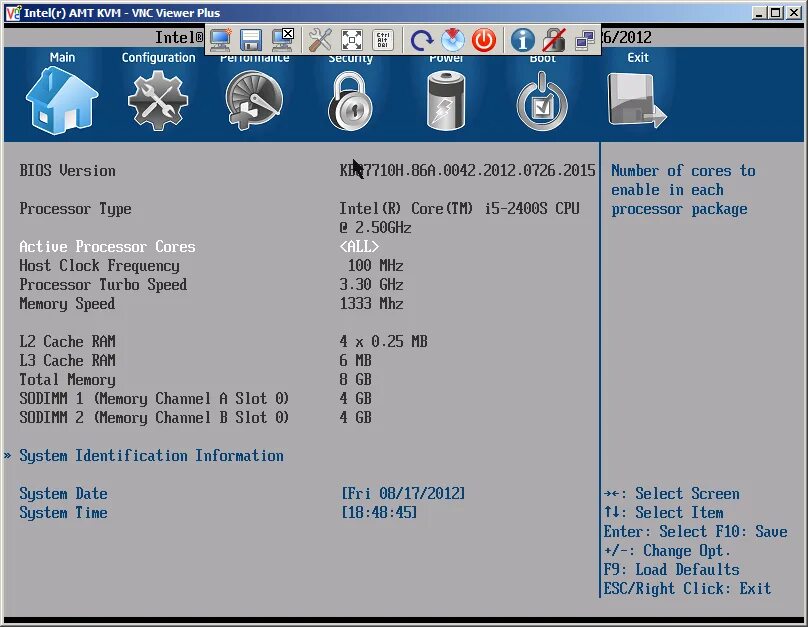Click the two-computers file transfer icon

click(585, 40)
